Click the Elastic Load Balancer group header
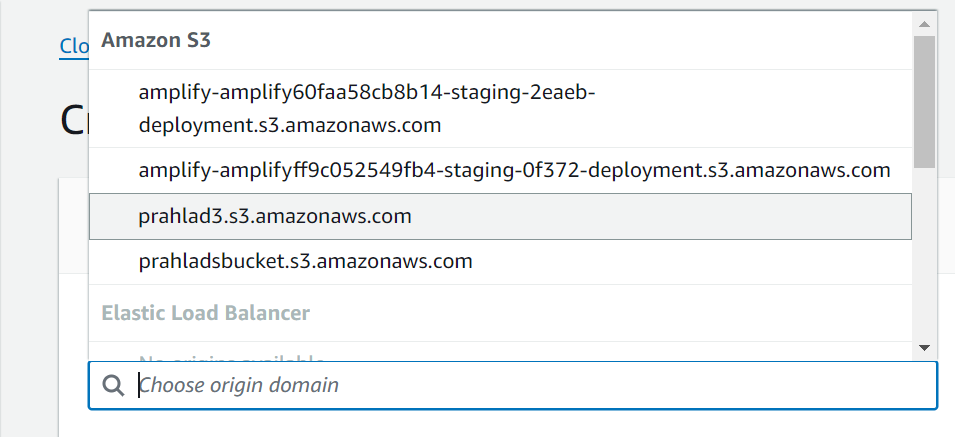 pyautogui.click(x=205, y=313)
